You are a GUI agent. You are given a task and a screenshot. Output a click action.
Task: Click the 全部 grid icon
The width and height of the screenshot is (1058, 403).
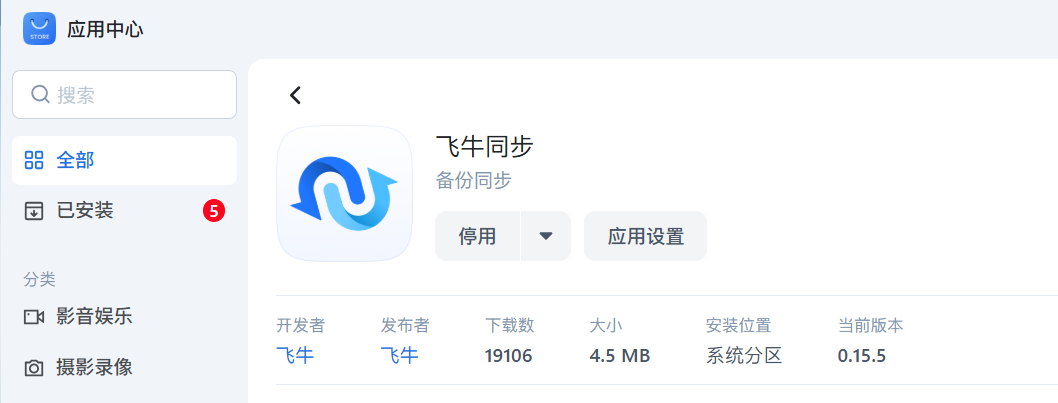[x=34, y=161]
